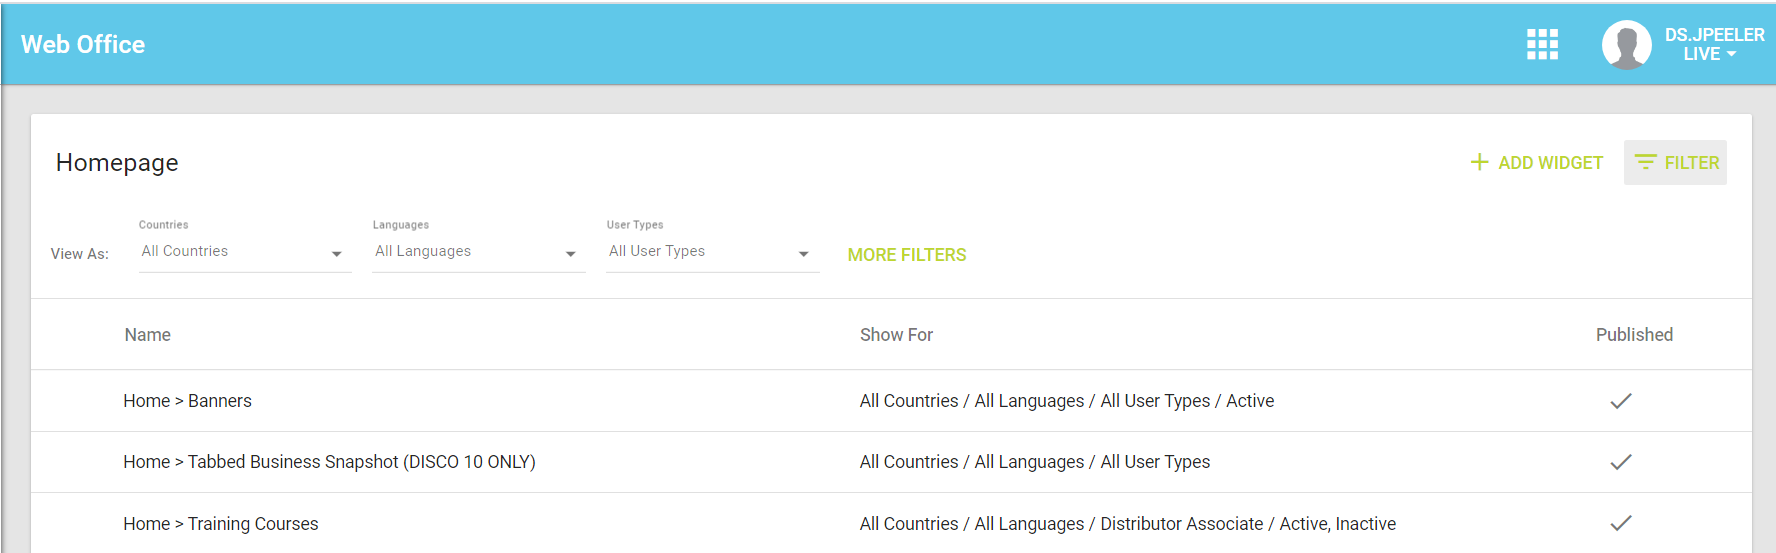
Task: Click the plus icon for Add Widget
Action: 1479,162
